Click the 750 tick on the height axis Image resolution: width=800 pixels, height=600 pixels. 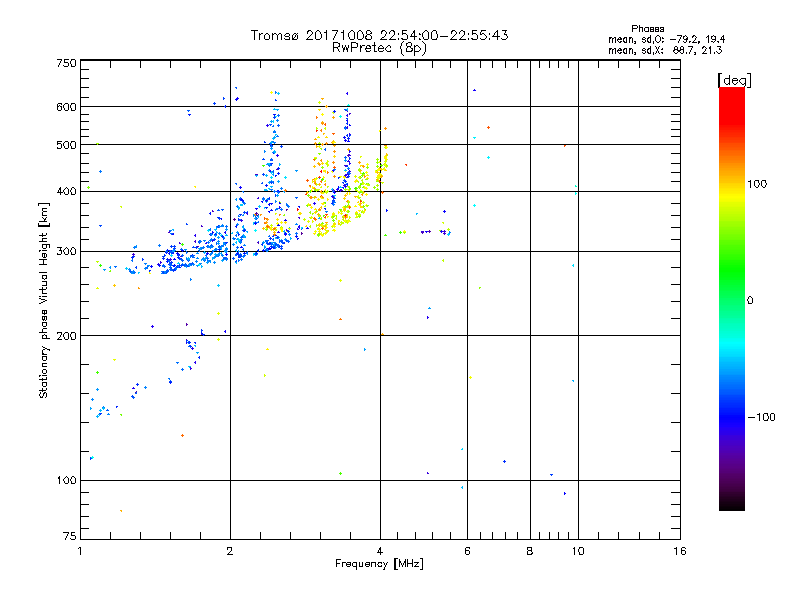(66, 62)
